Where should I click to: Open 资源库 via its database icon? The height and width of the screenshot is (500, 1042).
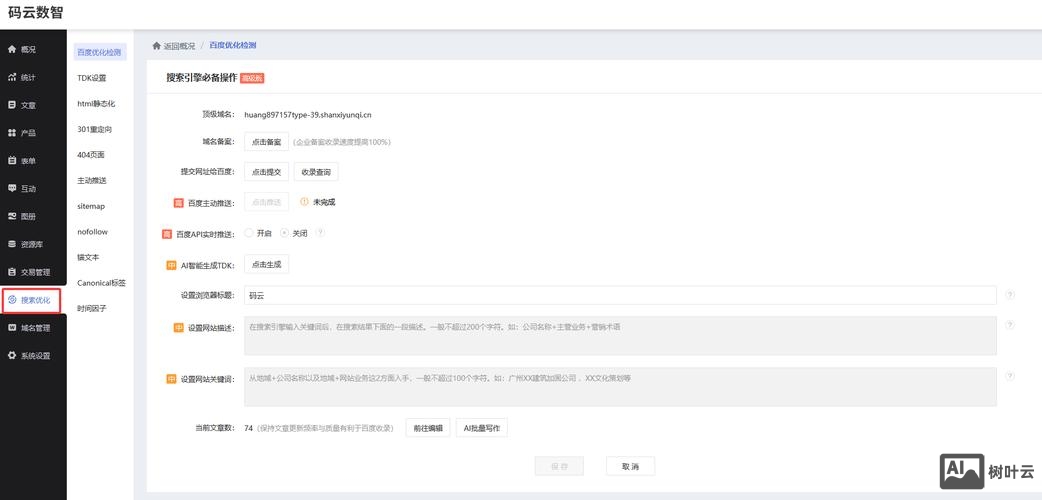click(x=12, y=244)
